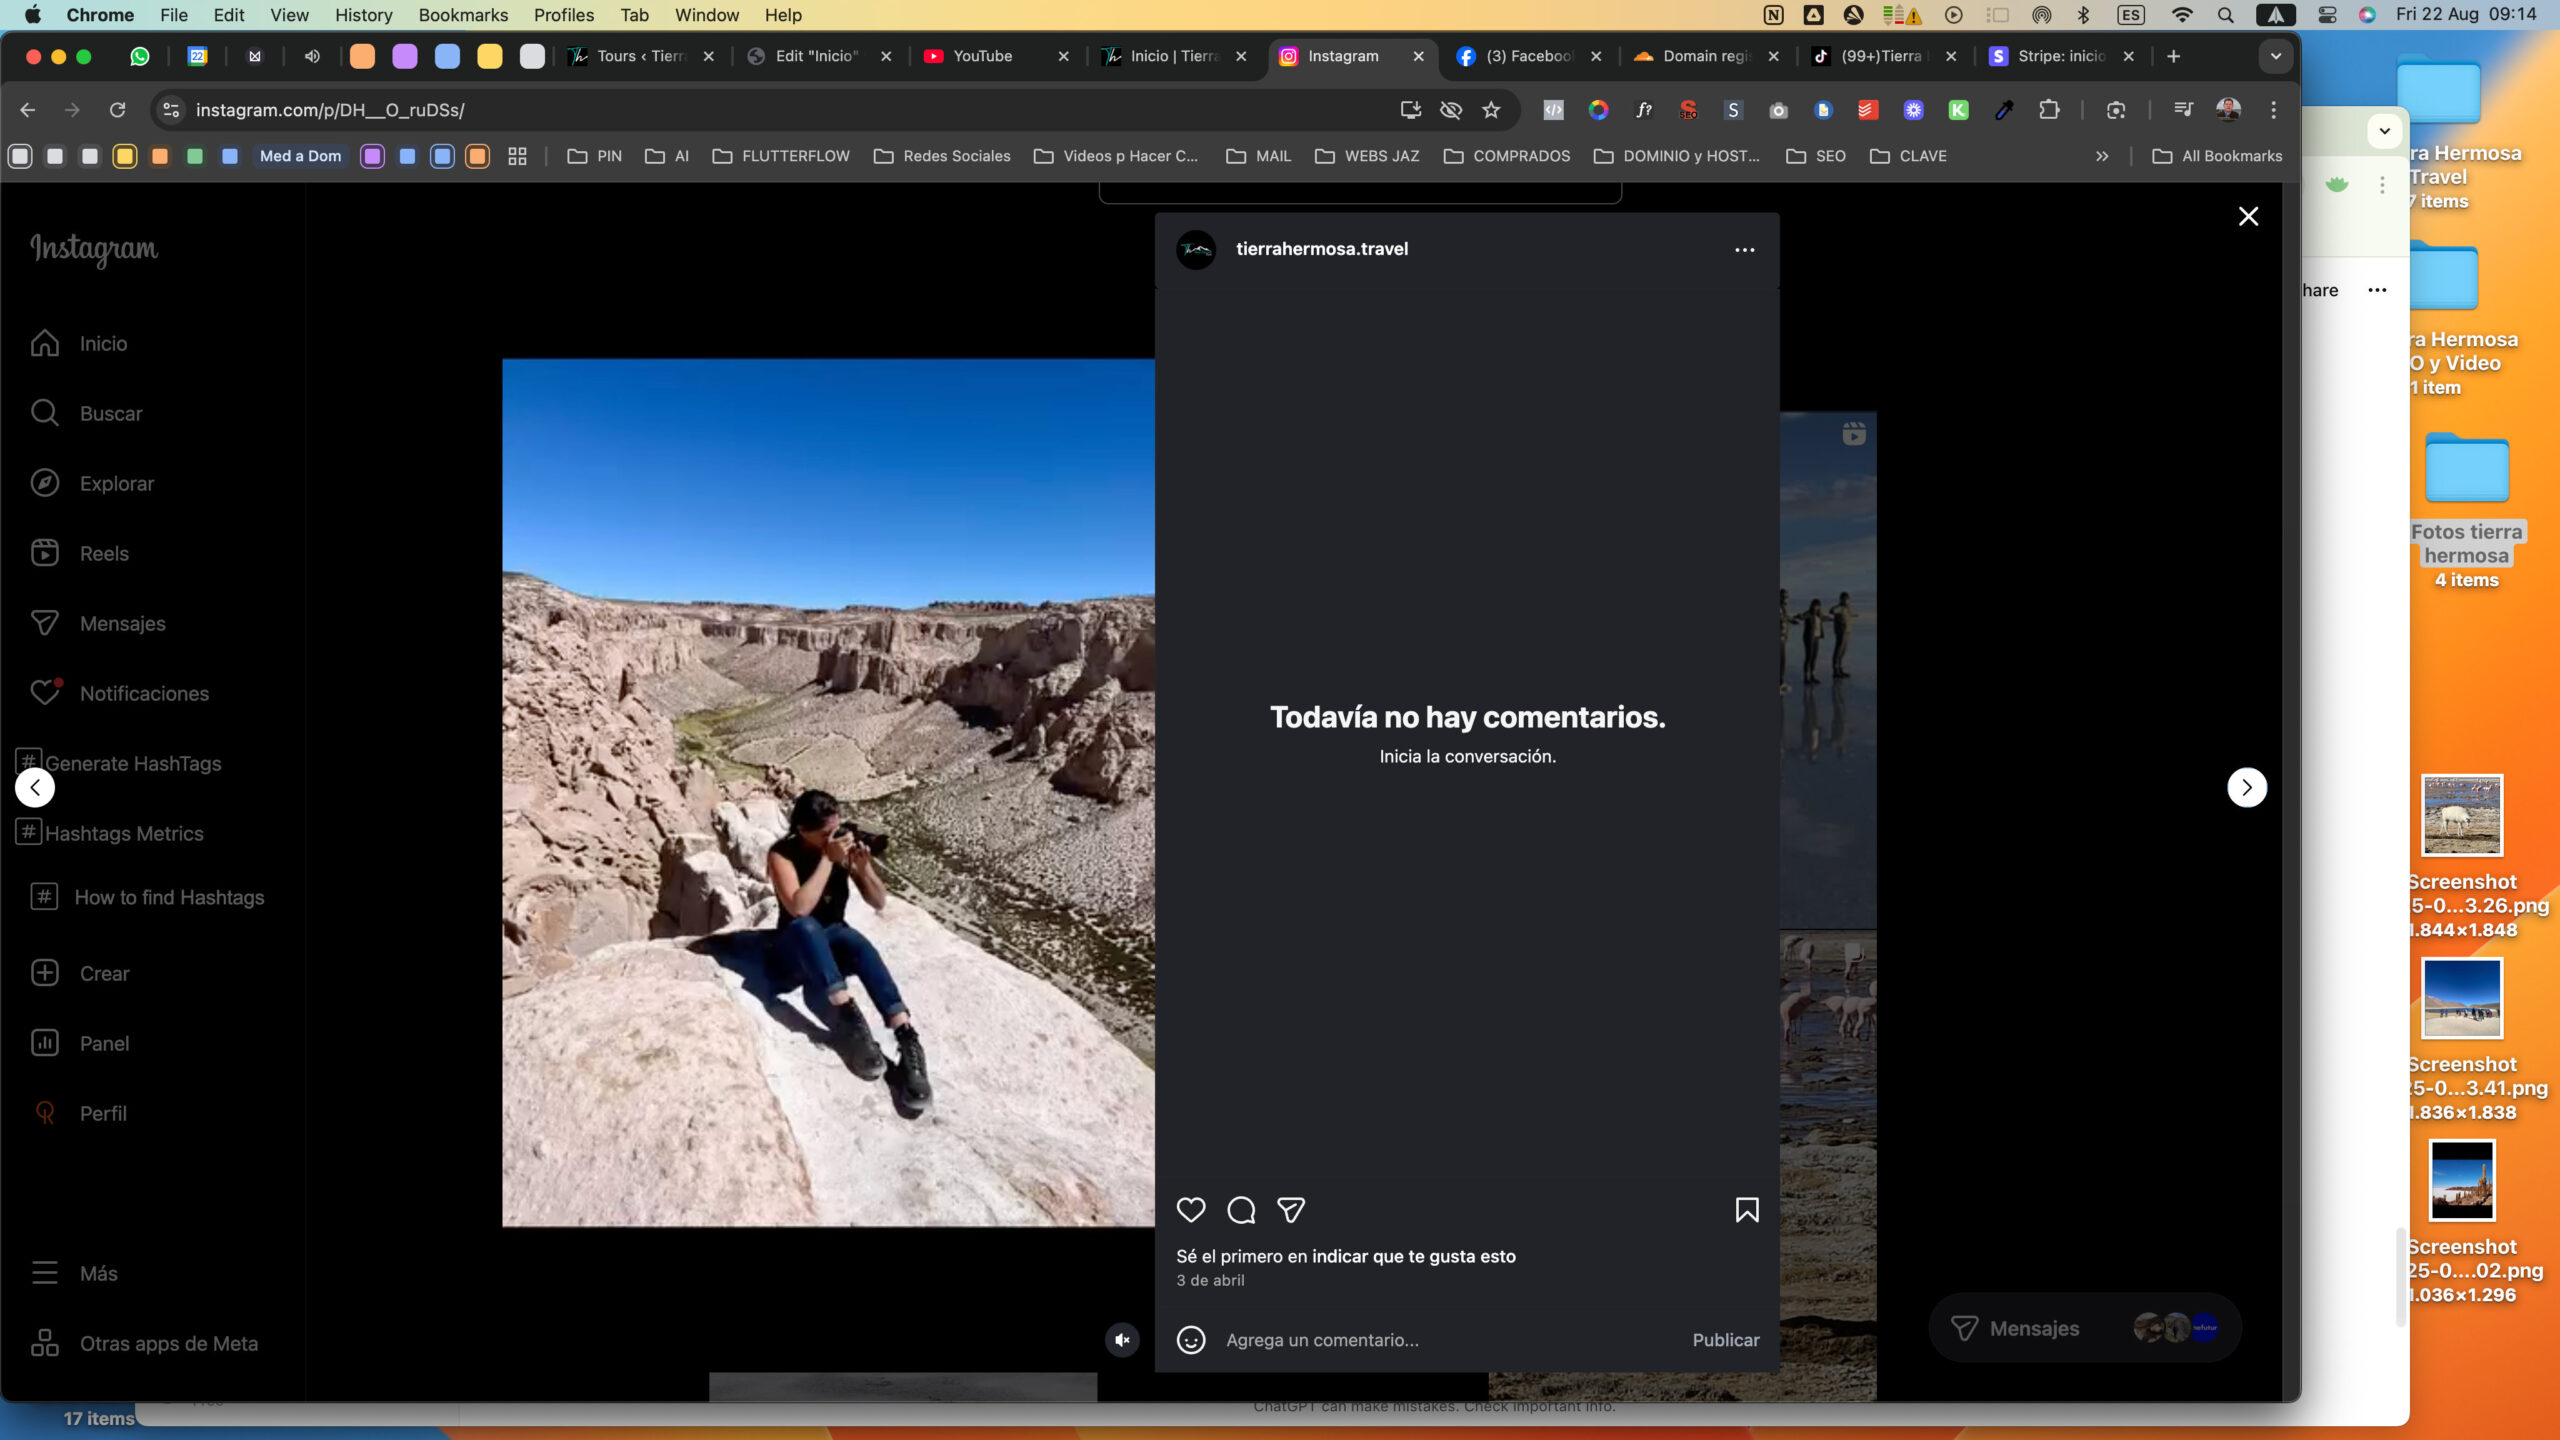This screenshot has width=2560, height=1440.
Task: Open Reels in Instagram sidebar
Action: point(79,554)
